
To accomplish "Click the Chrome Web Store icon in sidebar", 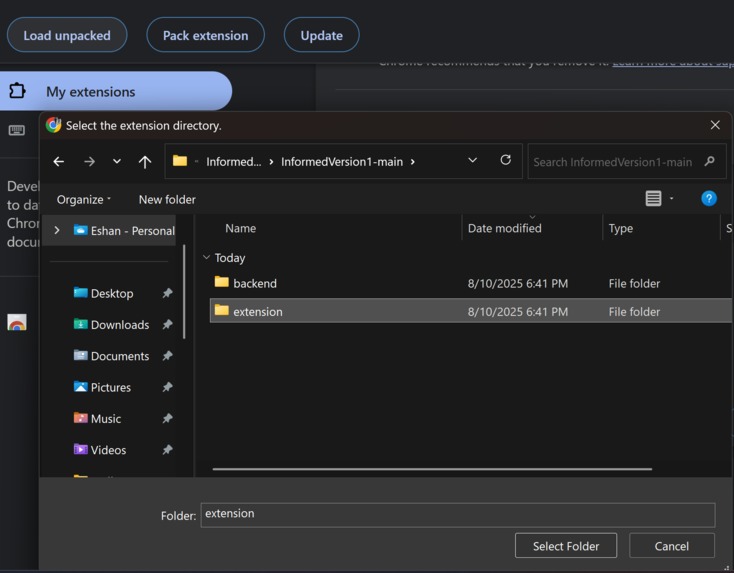I will (x=17, y=322).
